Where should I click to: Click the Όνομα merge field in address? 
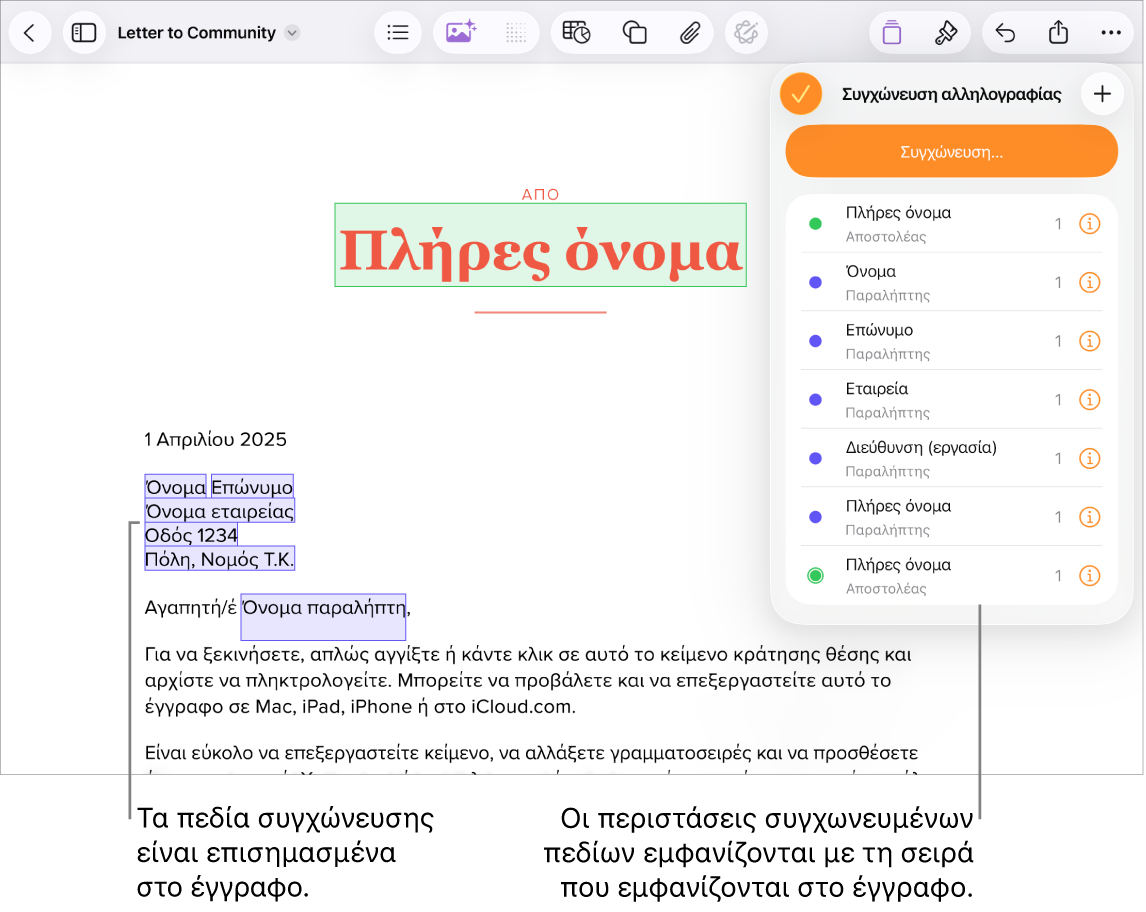point(175,487)
